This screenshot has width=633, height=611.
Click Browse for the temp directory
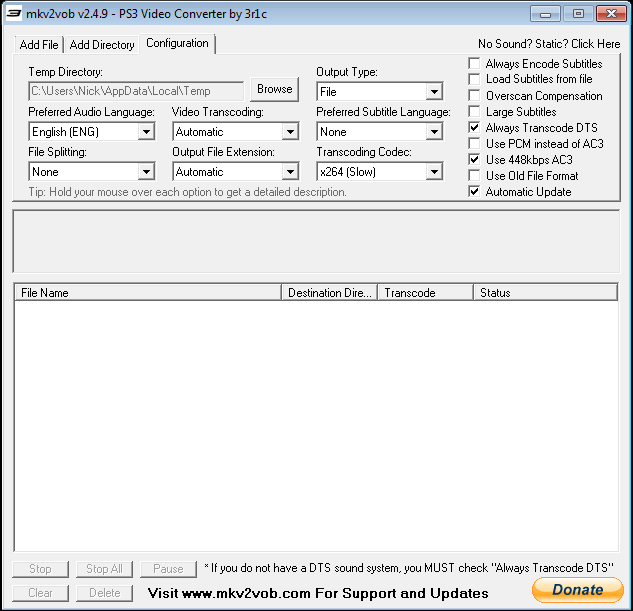pos(274,89)
